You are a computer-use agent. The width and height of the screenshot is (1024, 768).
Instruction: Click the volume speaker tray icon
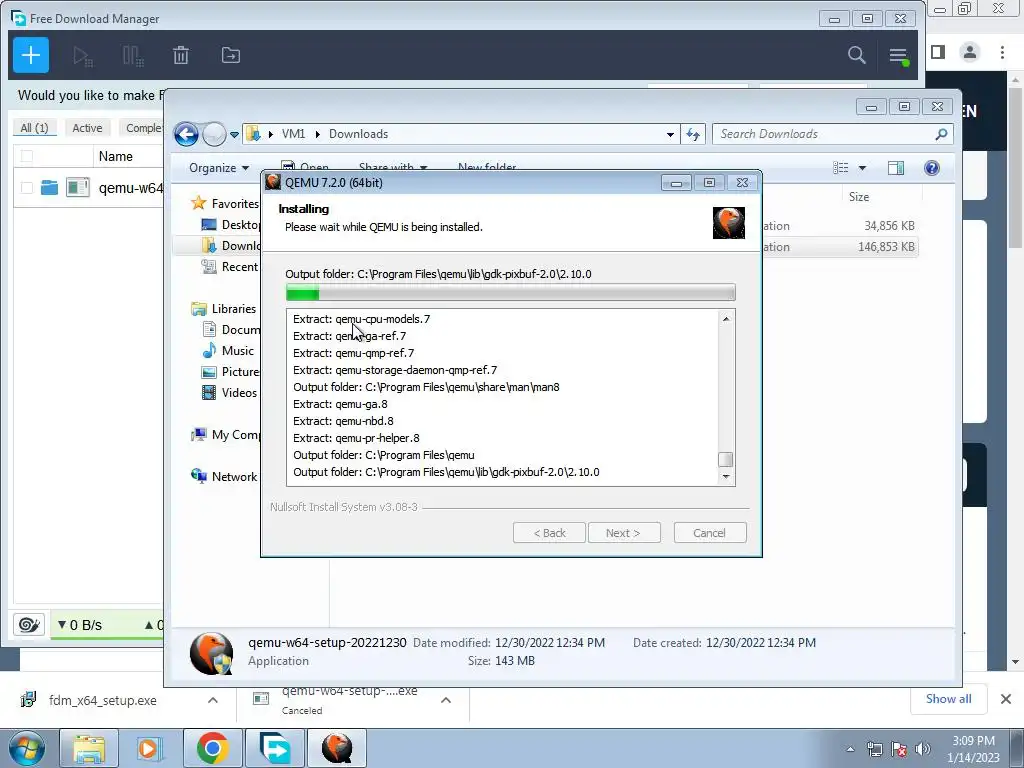923,749
